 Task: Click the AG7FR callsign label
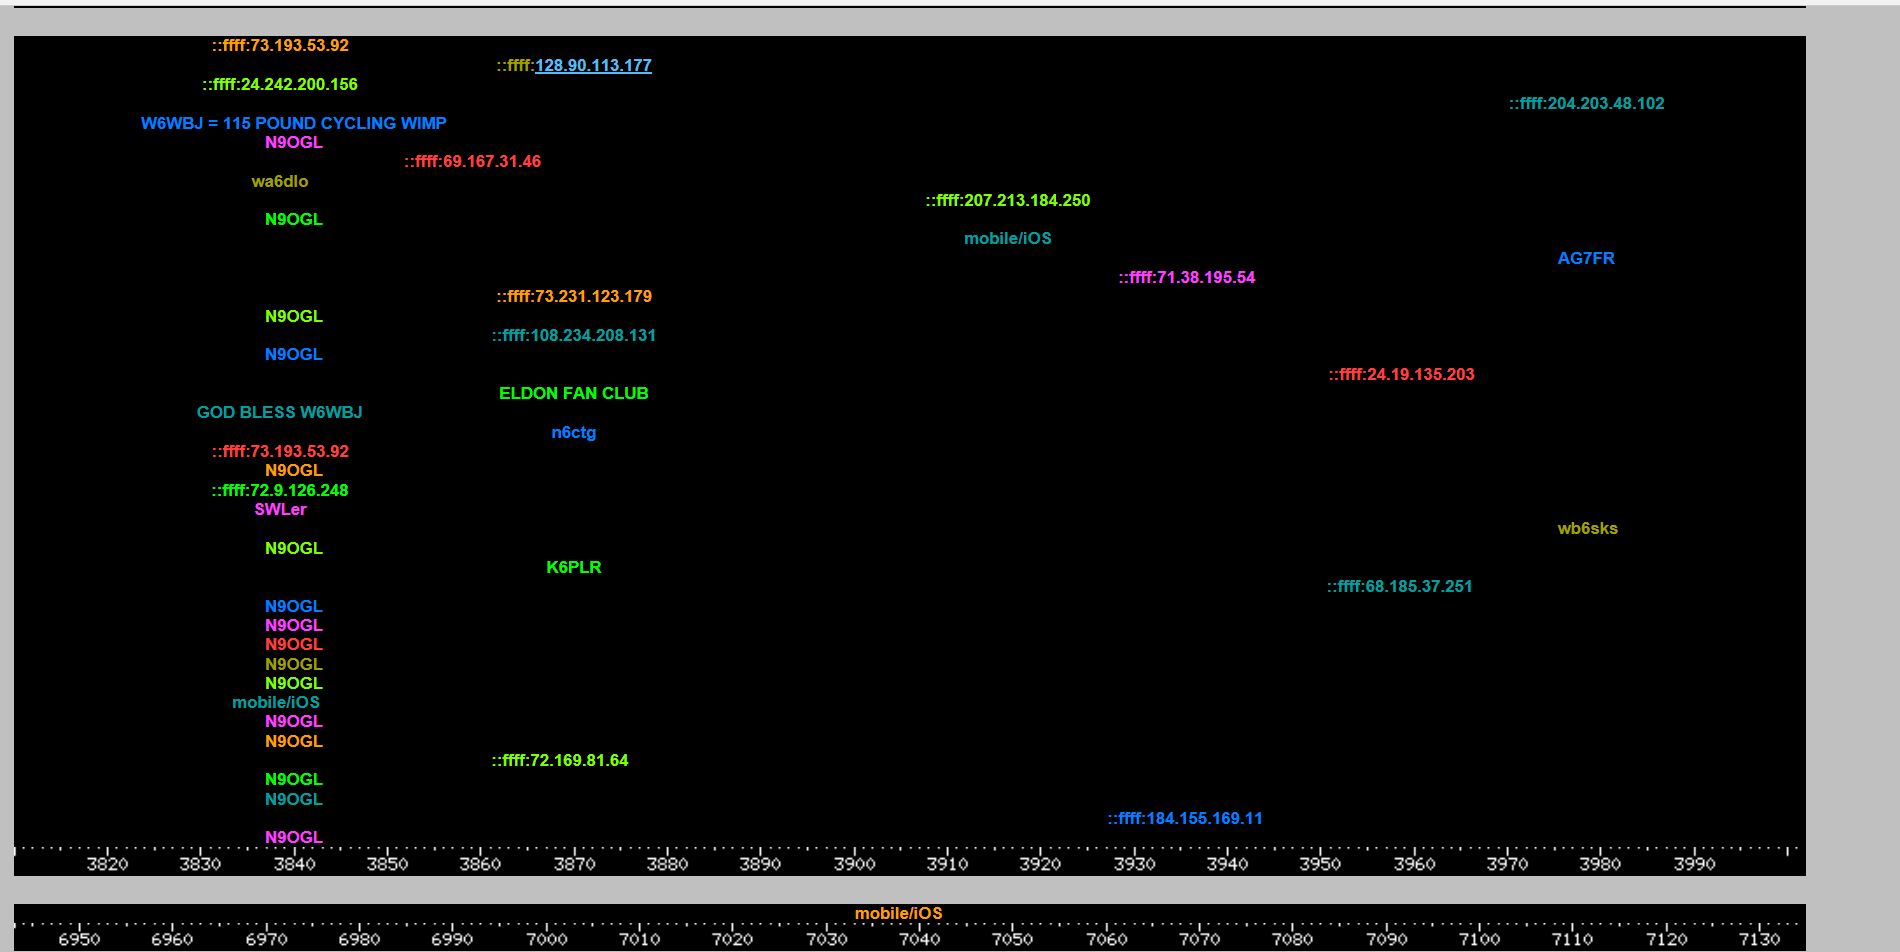(x=1586, y=258)
